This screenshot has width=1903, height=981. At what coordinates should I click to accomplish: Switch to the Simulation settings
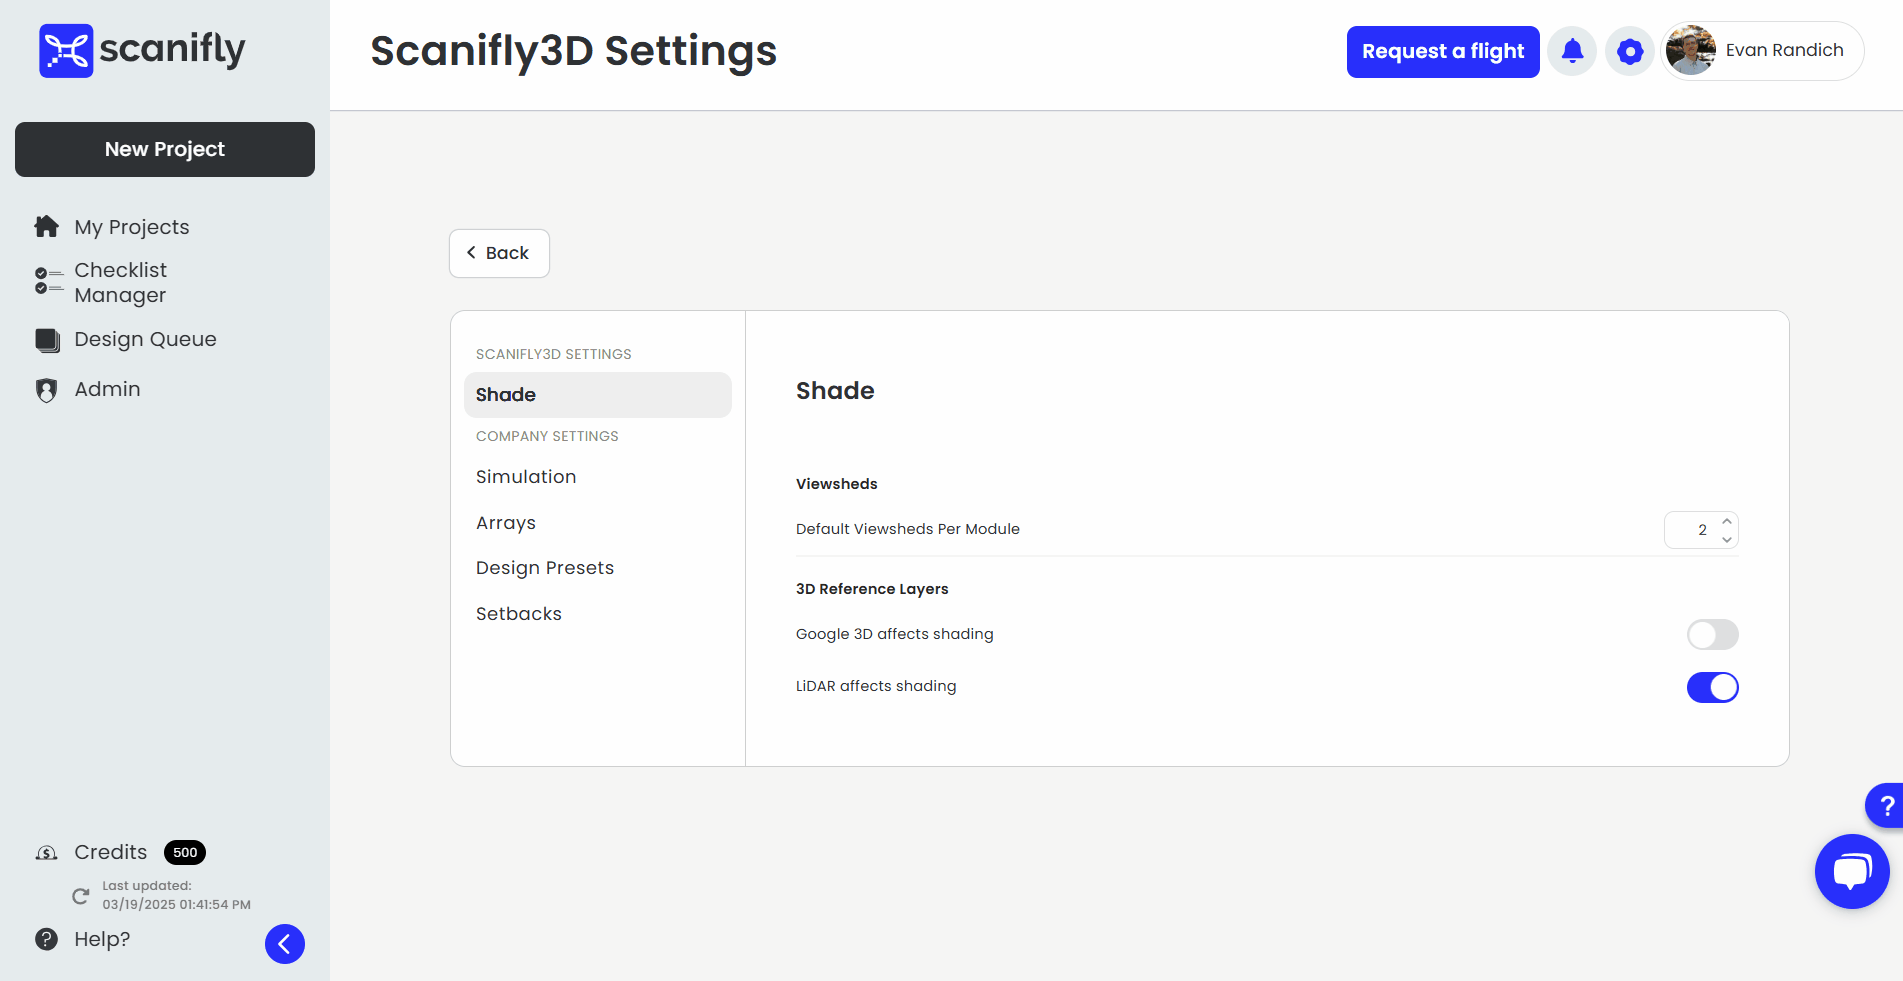coord(526,476)
